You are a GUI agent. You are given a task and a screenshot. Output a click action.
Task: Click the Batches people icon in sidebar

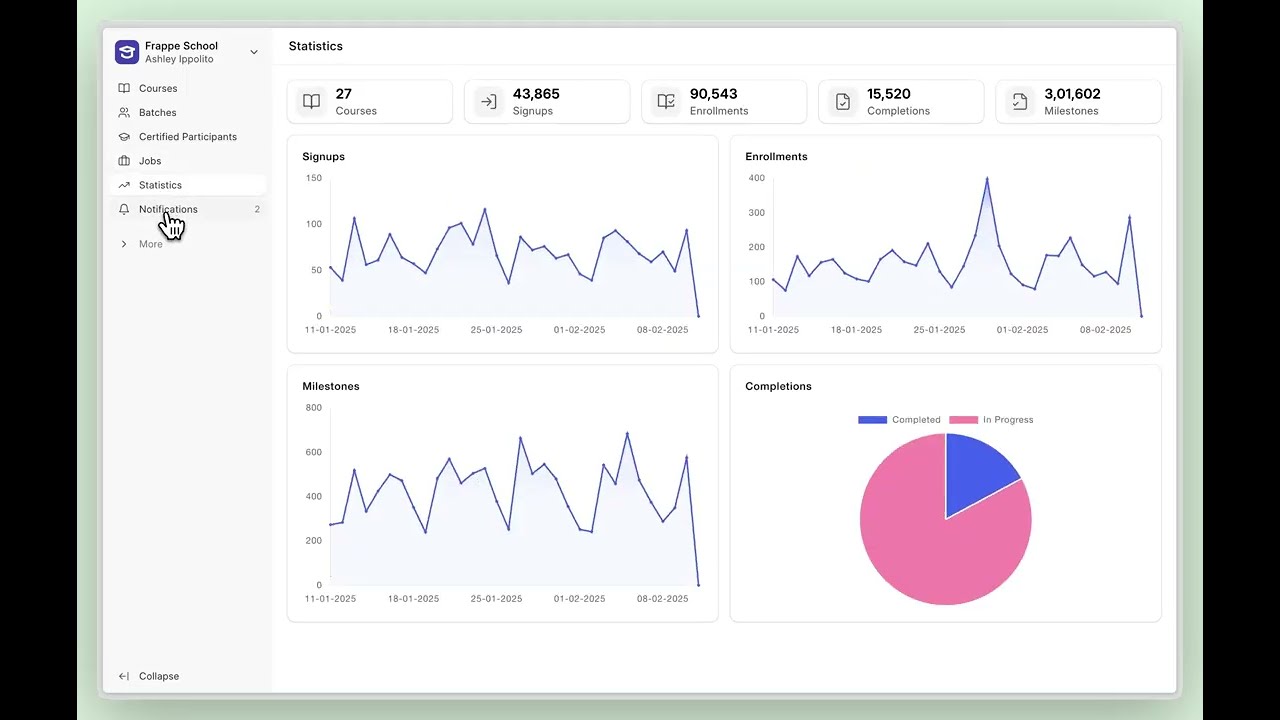coord(124,112)
